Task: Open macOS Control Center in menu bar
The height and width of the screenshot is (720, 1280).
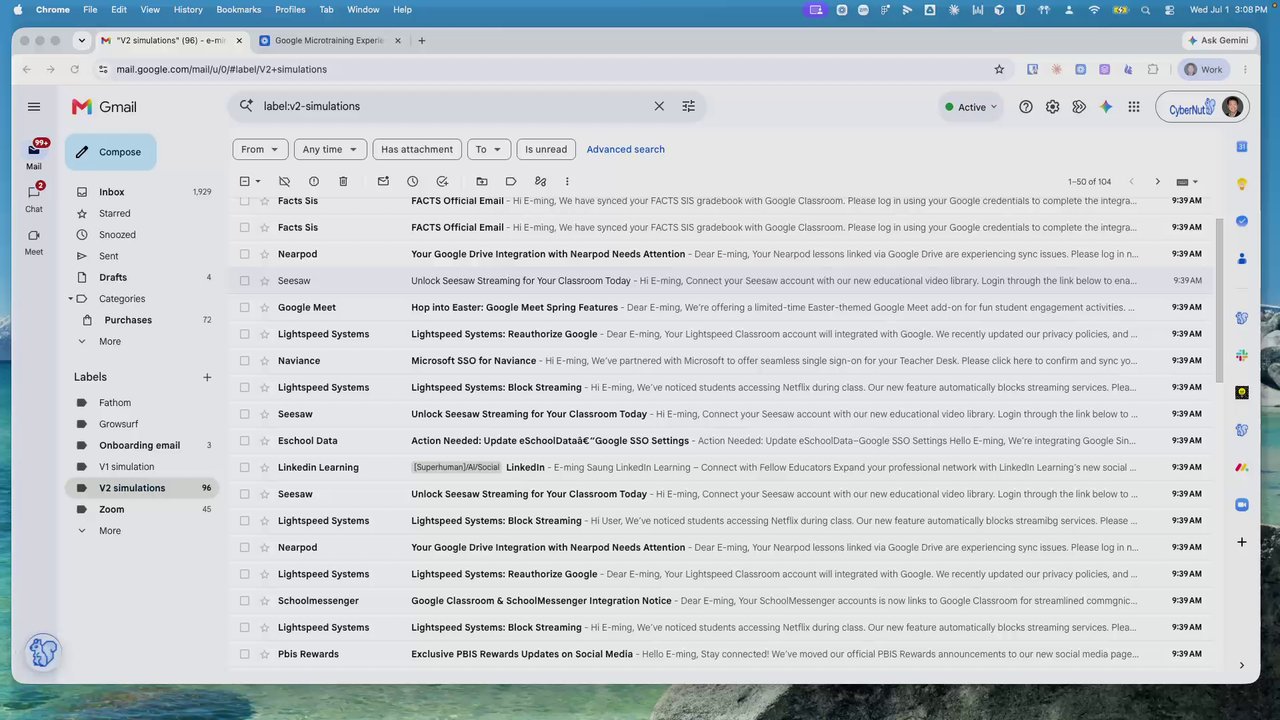Action: pyautogui.click(x=1169, y=9)
